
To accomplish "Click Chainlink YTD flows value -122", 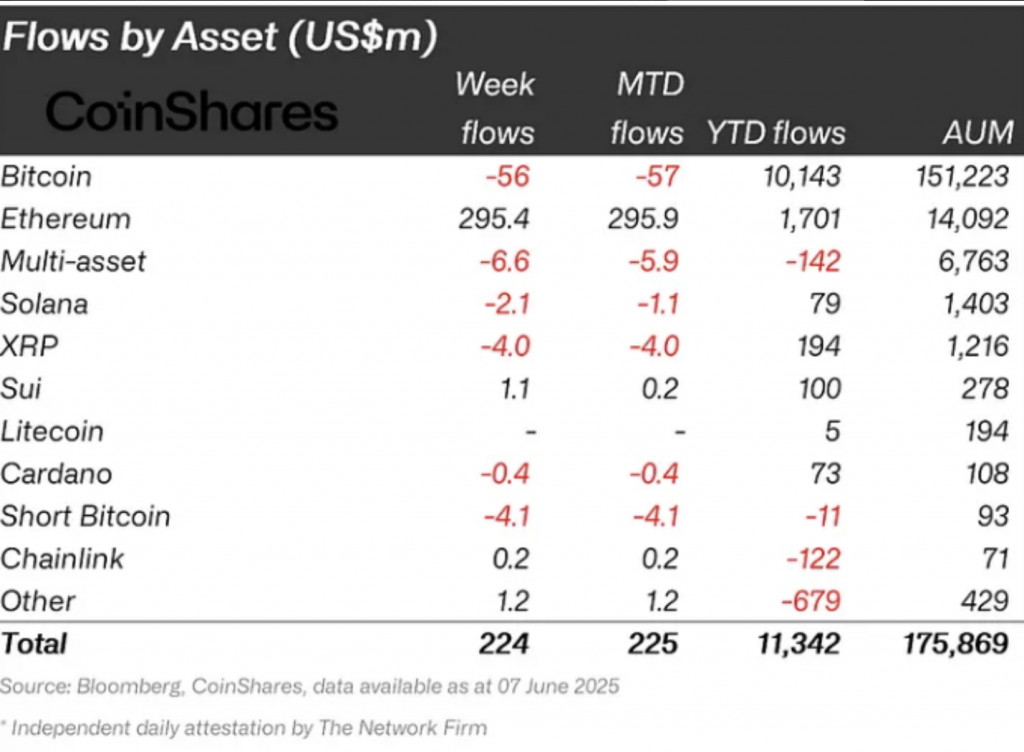I will tap(813, 559).
